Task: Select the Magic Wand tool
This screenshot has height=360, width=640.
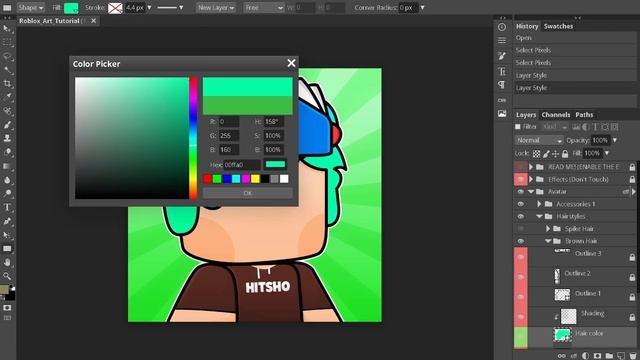Action: (x=7, y=70)
